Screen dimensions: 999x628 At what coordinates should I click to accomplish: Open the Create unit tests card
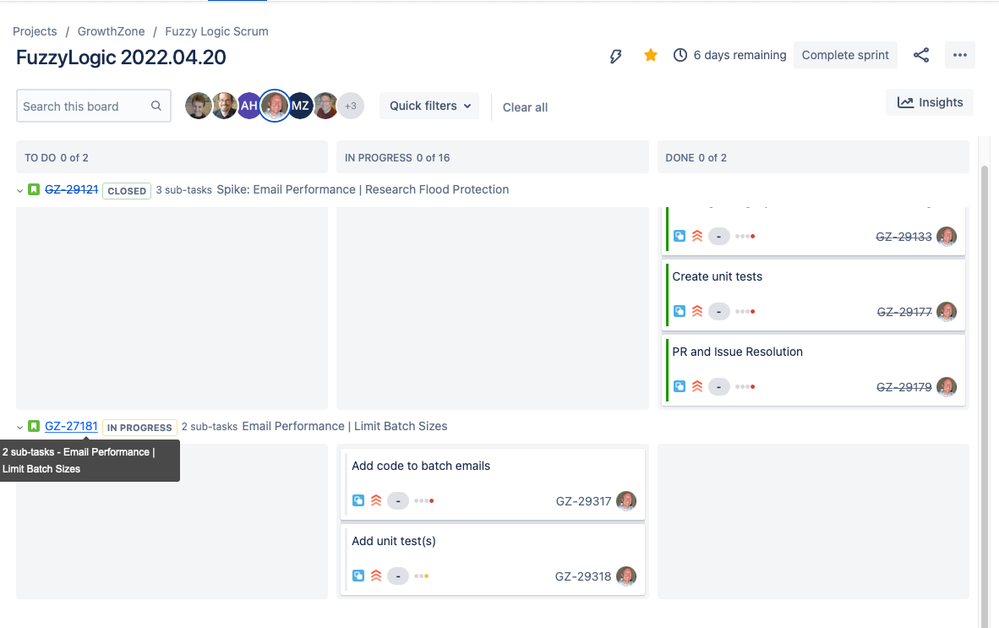coord(814,295)
